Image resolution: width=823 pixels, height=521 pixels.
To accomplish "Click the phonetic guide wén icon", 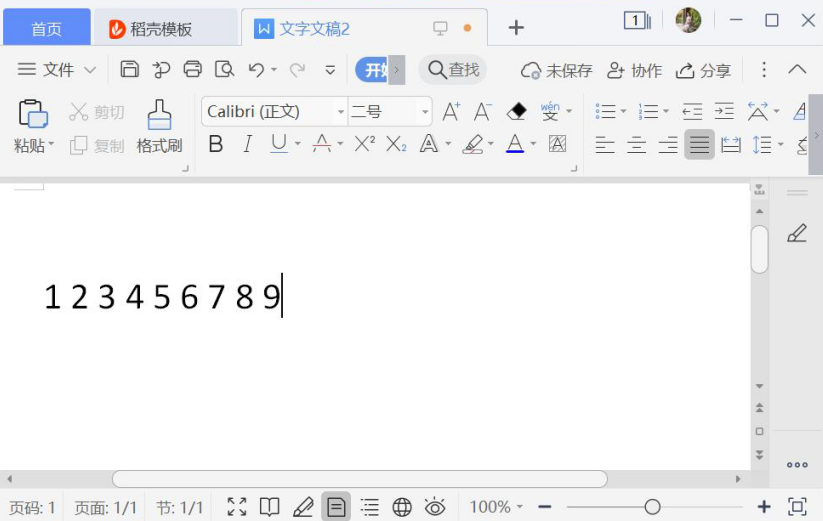I will [550, 111].
